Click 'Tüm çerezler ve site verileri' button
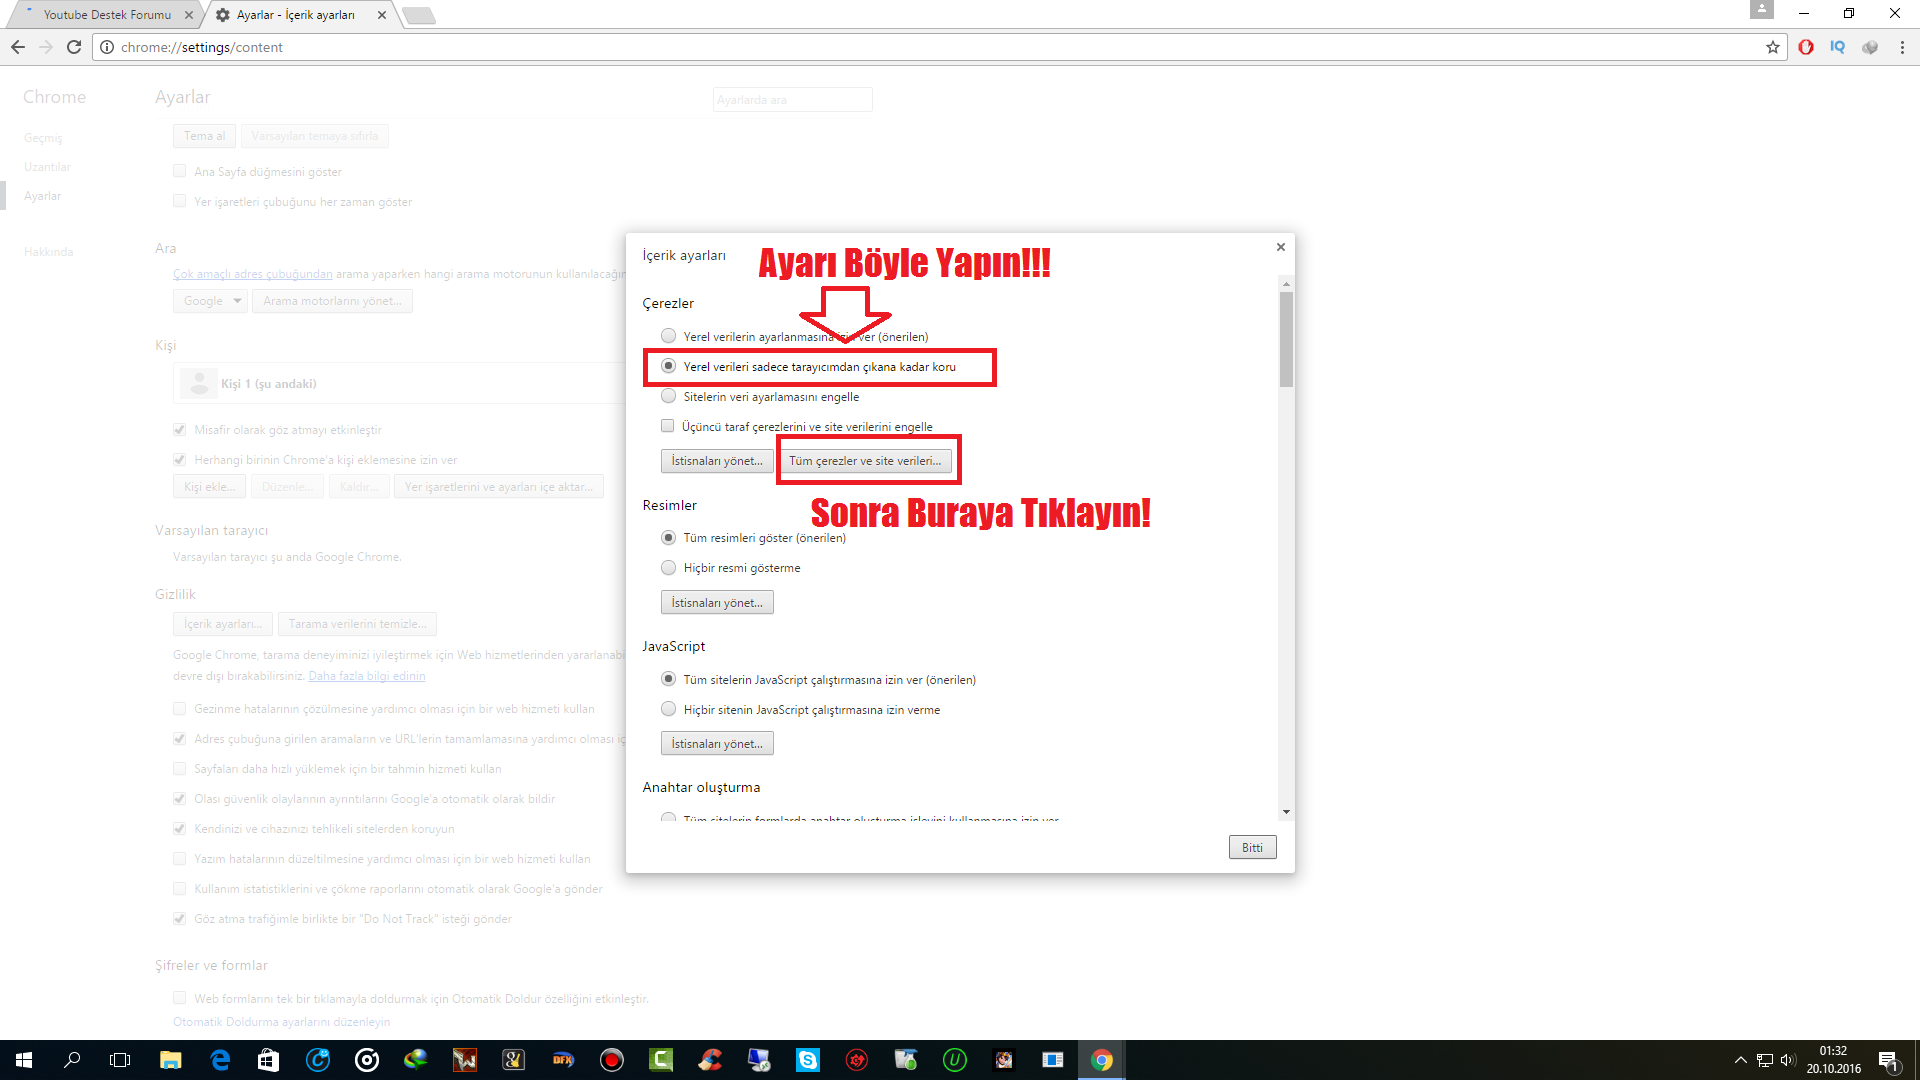Image resolution: width=1920 pixels, height=1080 pixels. (865, 461)
